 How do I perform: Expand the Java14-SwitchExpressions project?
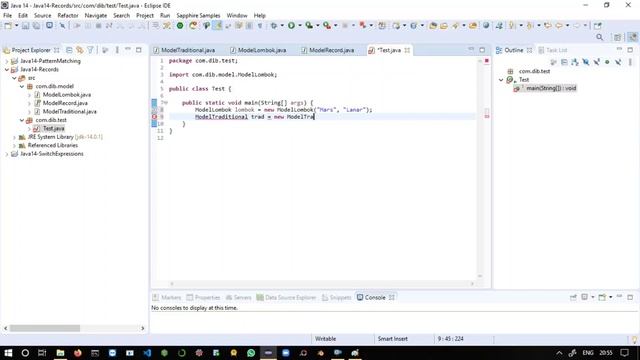click(x=7, y=154)
